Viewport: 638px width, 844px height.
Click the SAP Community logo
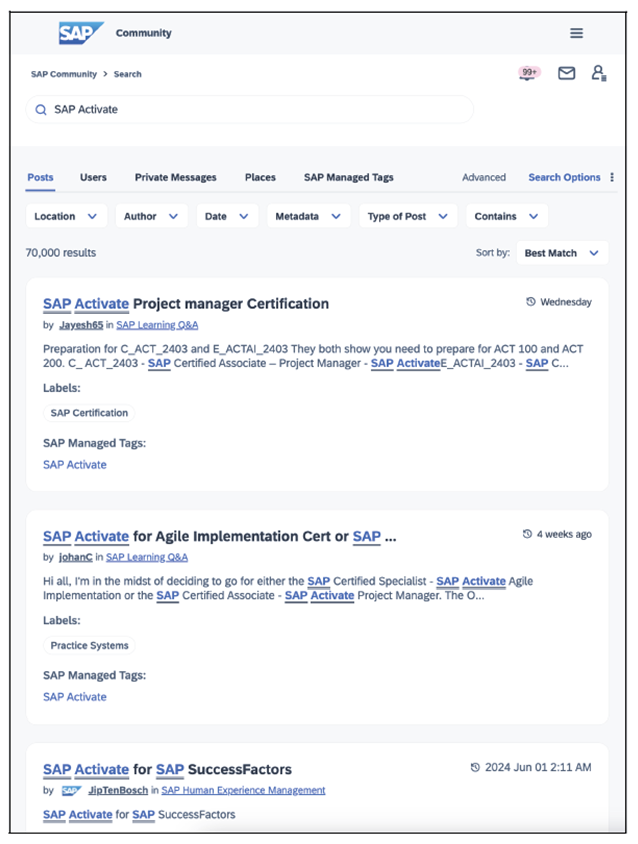pyautogui.click(x=79, y=31)
